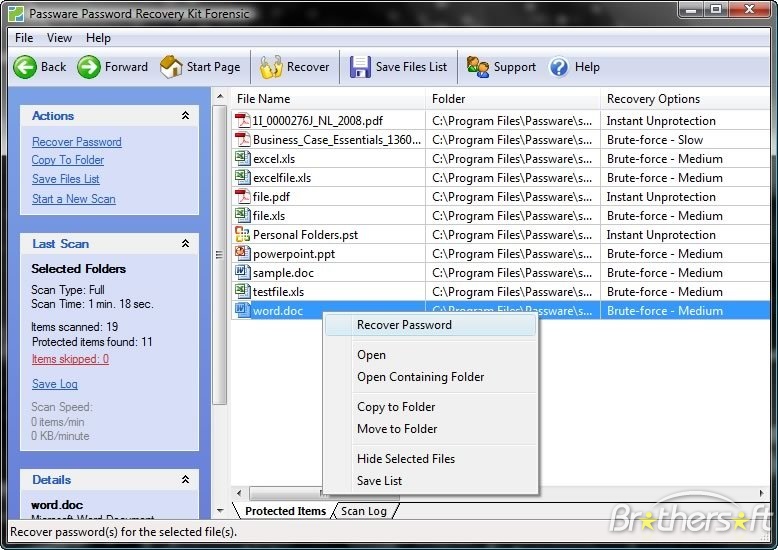
Task: Open Support via the people icon
Action: pos(478,67)
